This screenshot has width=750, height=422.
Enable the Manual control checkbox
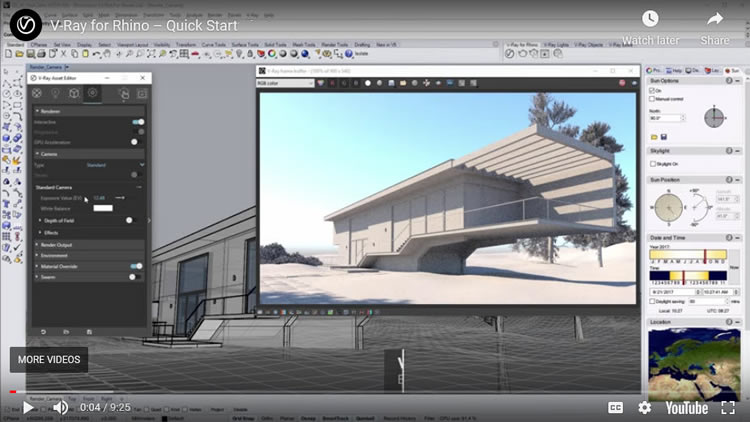[x=652, y=99]
